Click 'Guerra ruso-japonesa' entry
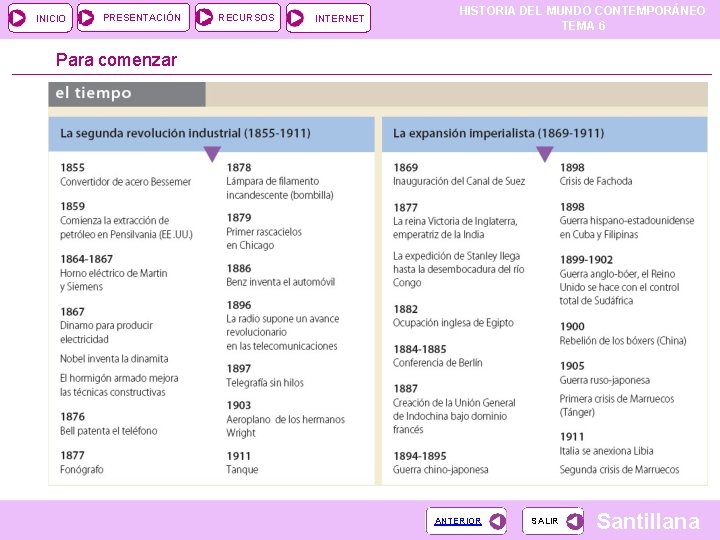The image size is (720, 540). coord(605,380)
